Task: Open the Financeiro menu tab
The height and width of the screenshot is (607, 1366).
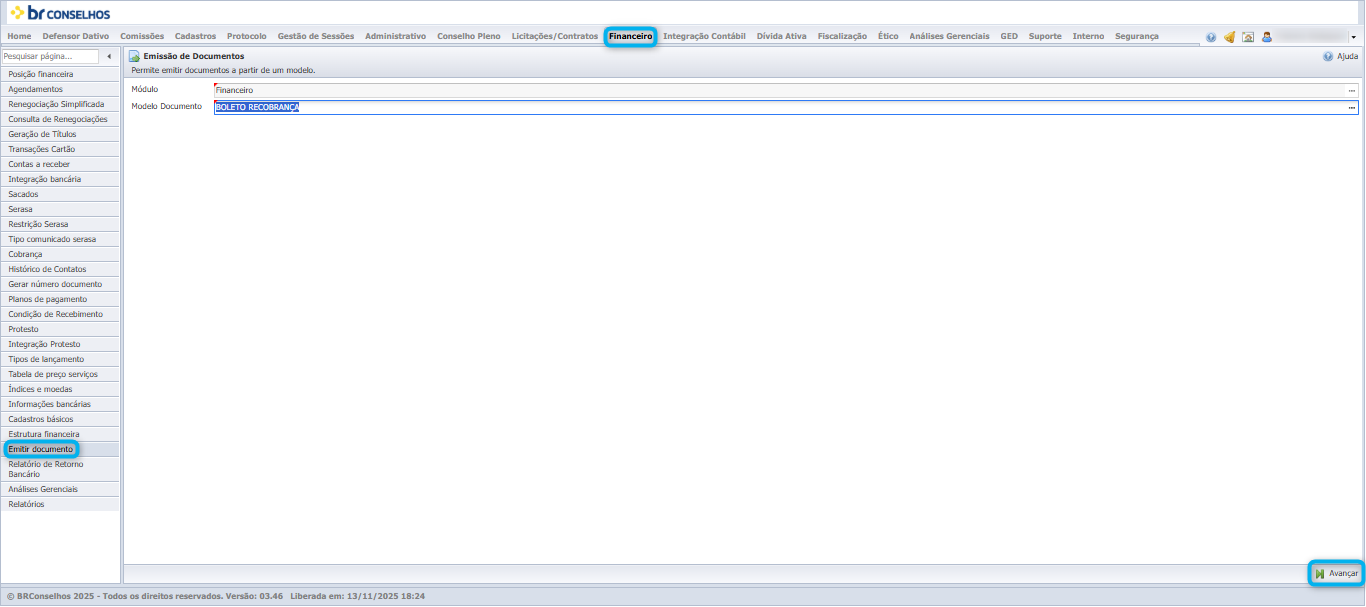Action: [630, 36]
